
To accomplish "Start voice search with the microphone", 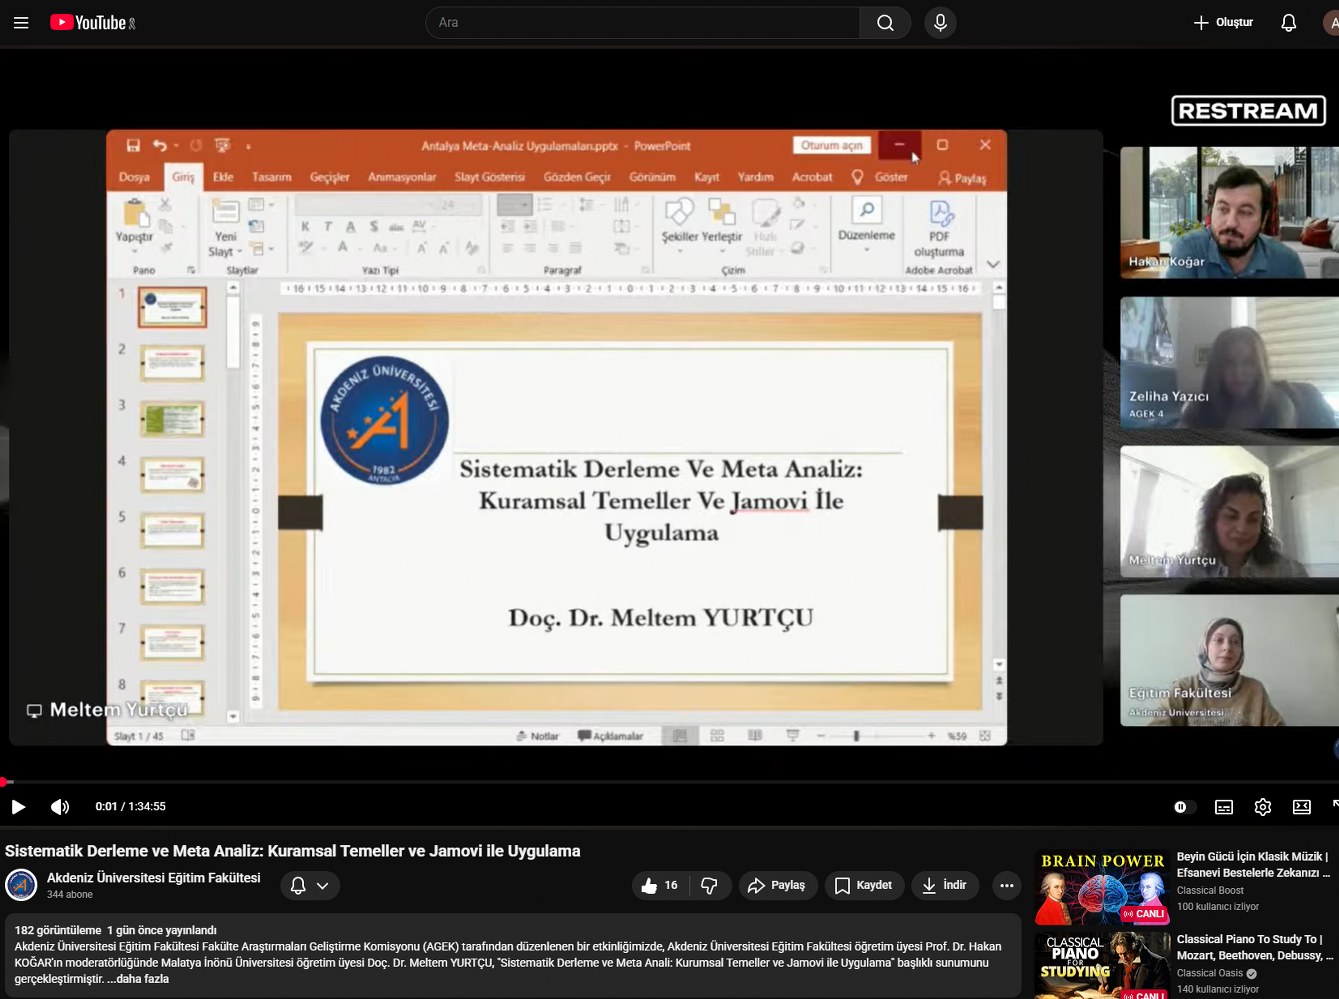I will tap(940, 22).
